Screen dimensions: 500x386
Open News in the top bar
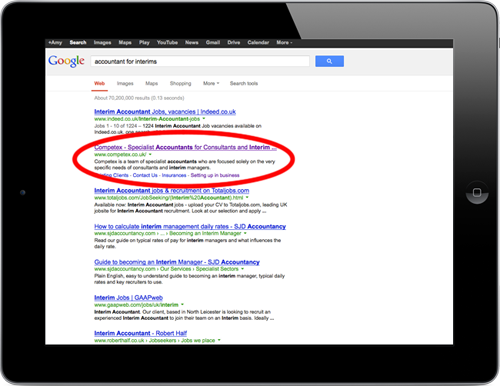pos(192,43)
